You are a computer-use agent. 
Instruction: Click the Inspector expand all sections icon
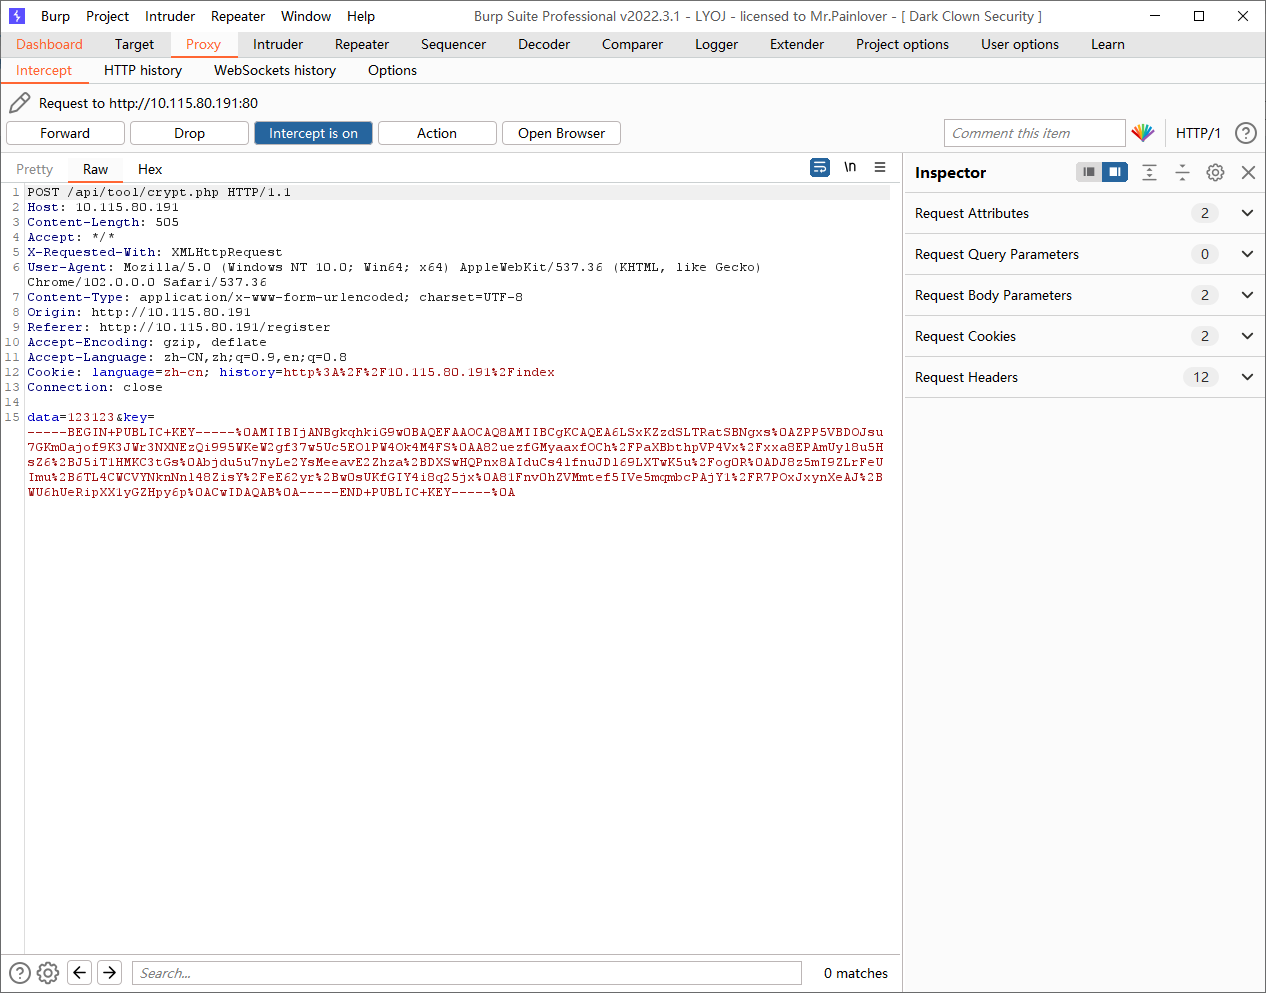(1150, 172)
